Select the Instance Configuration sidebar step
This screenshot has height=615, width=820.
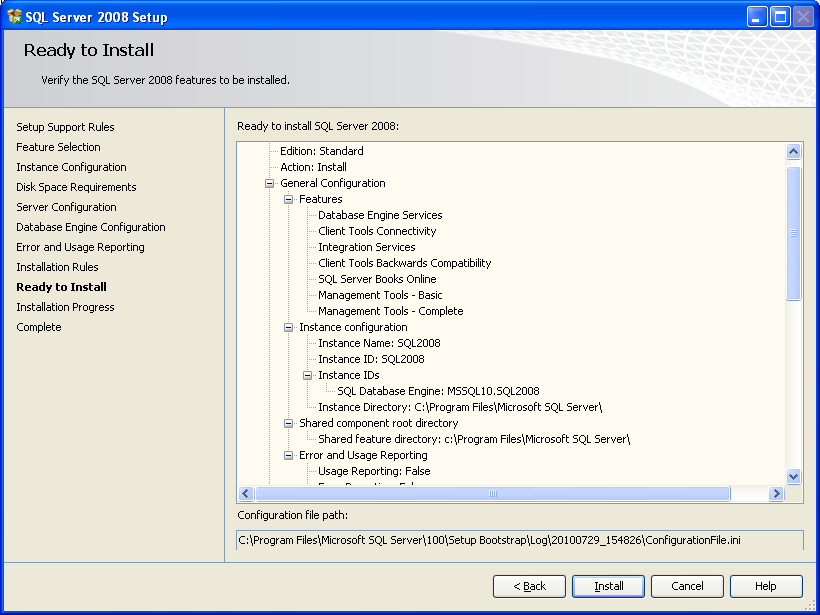71,167
